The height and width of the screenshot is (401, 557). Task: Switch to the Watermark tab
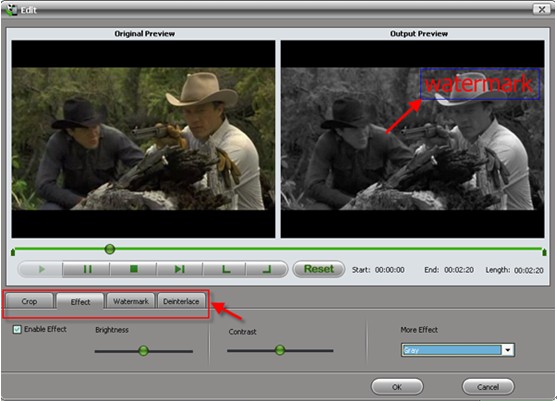[x=130, y=301]
